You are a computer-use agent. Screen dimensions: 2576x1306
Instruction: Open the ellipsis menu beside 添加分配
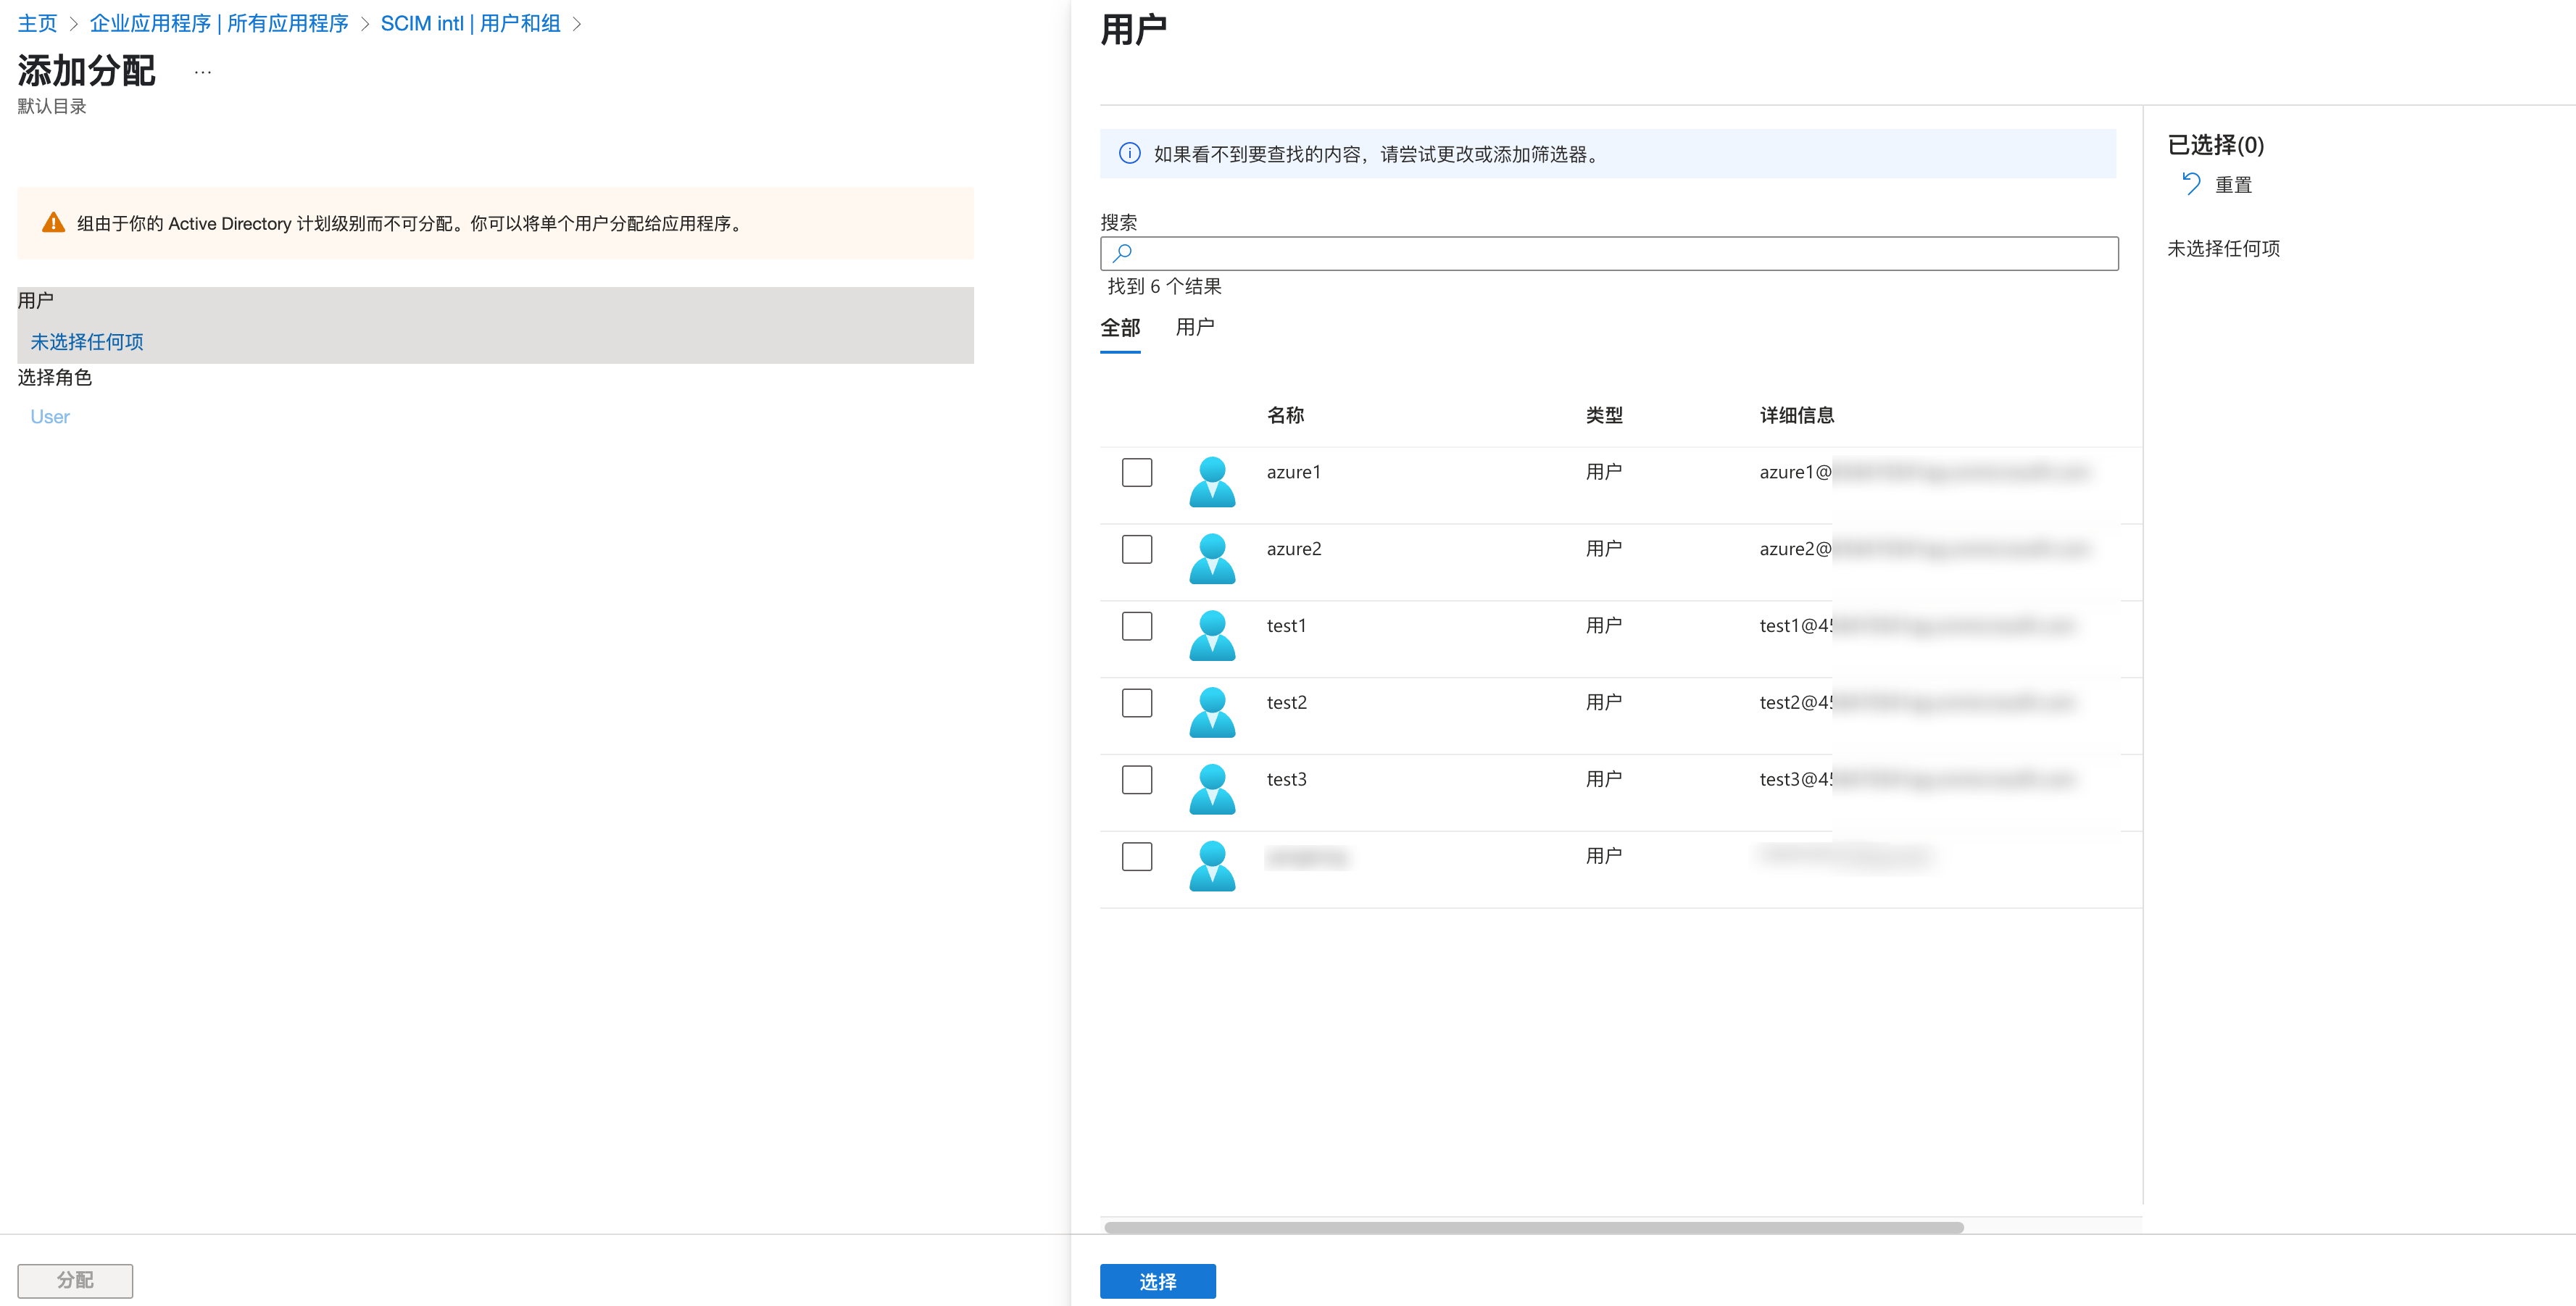click(x=203, y=72)
